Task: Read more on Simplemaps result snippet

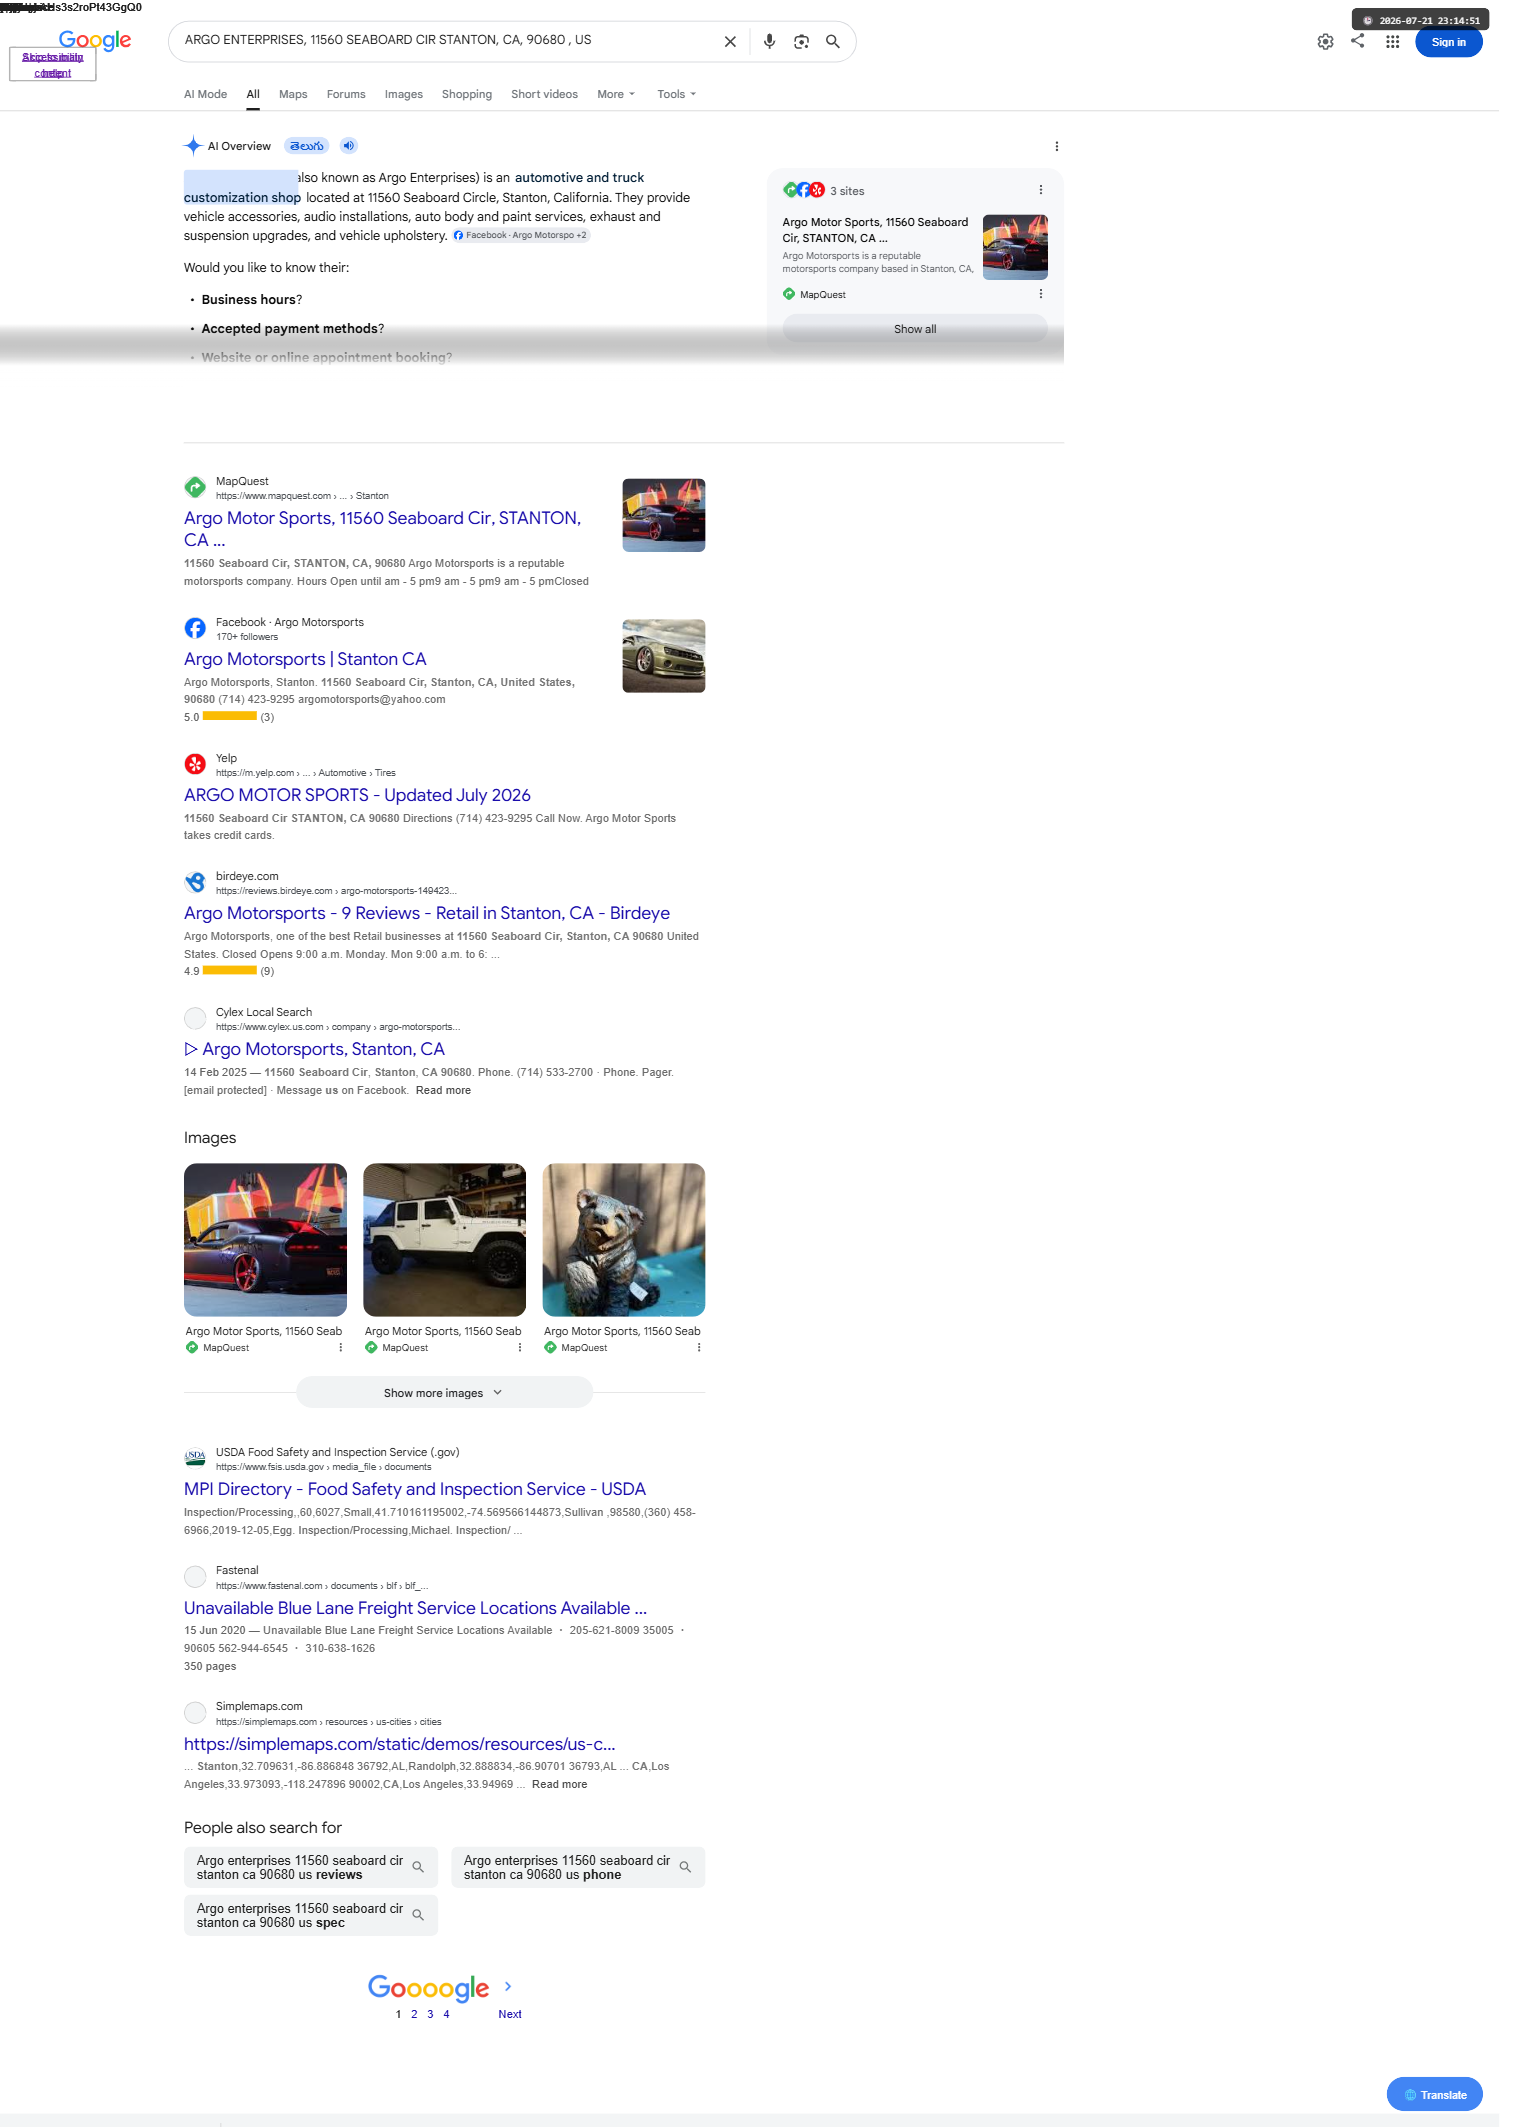Action: coord(559,1784)
